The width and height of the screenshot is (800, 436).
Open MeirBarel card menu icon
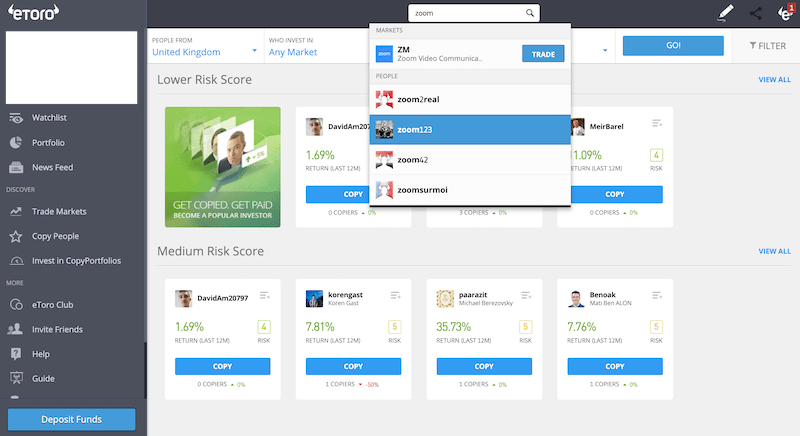pos(657,123)
